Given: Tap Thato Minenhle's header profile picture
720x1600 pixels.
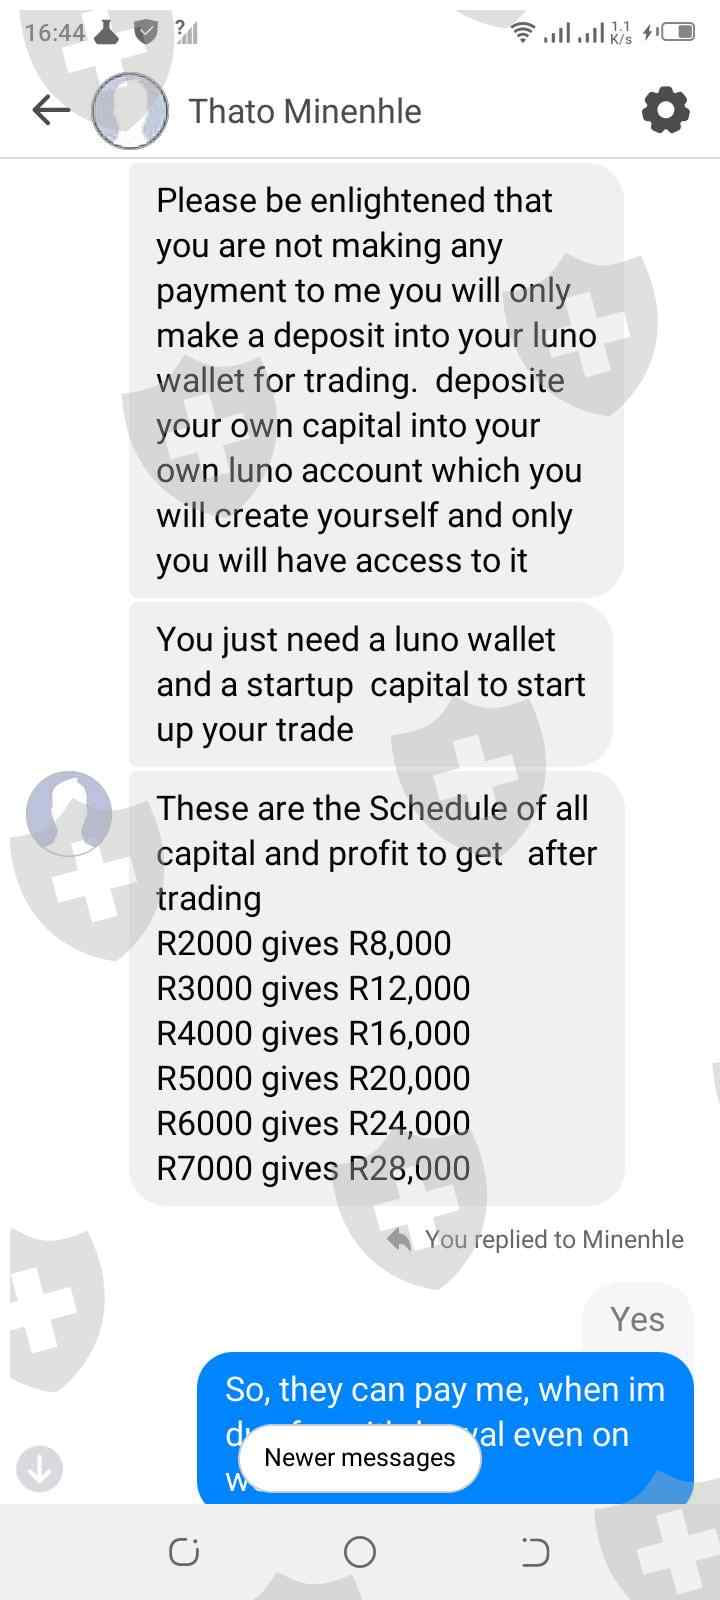Looking at the screenshot, I should tap(129, 111).
